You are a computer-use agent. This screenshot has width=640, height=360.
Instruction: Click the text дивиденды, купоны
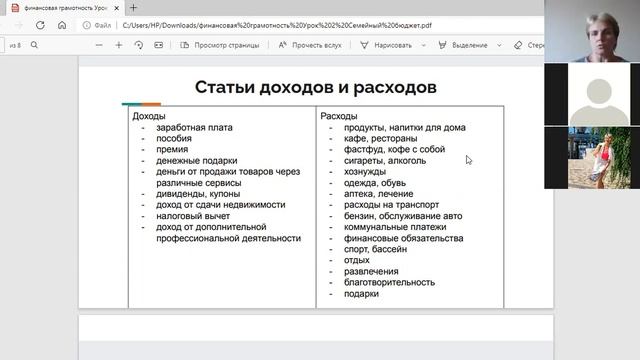click(x=198, y=194)
